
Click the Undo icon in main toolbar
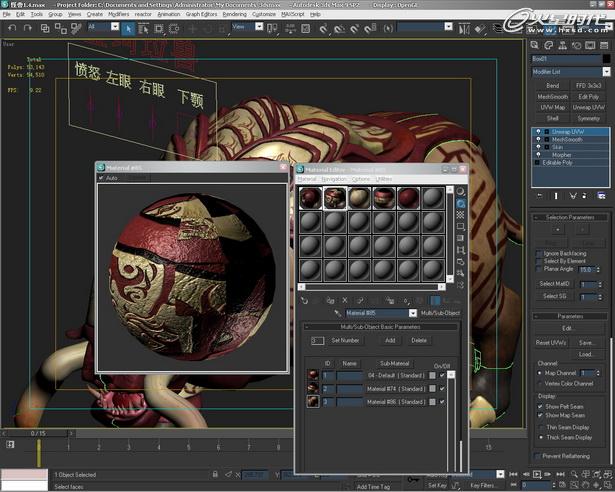click(x=12, y=28)
